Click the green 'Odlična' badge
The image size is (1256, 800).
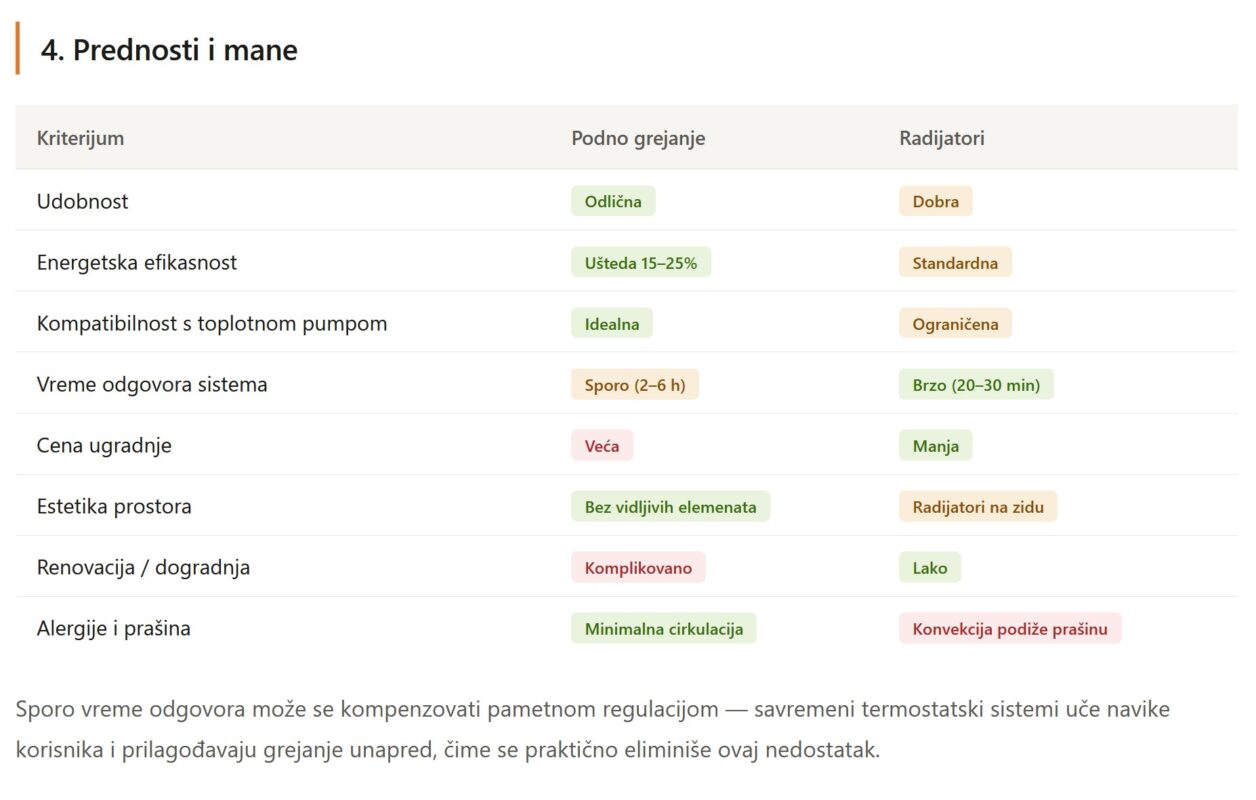(x=613, y=201)
